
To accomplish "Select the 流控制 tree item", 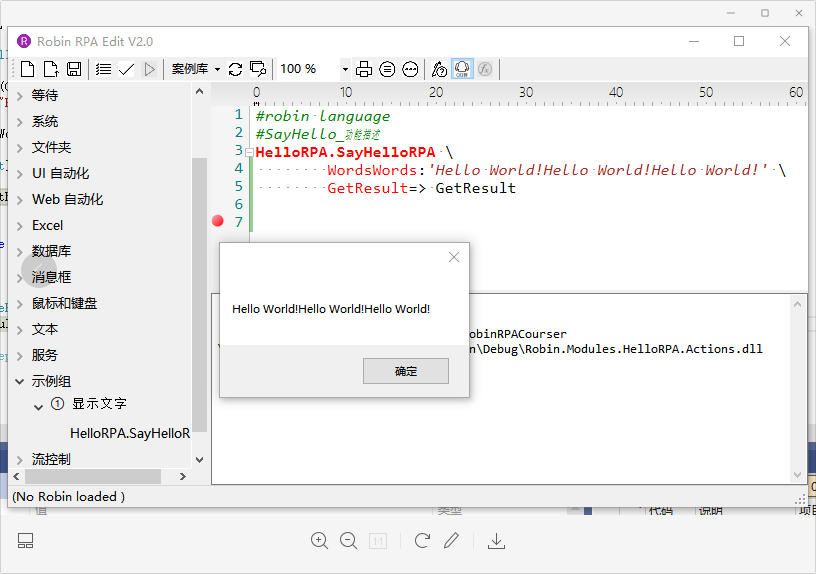I will [x=51, y=460].
